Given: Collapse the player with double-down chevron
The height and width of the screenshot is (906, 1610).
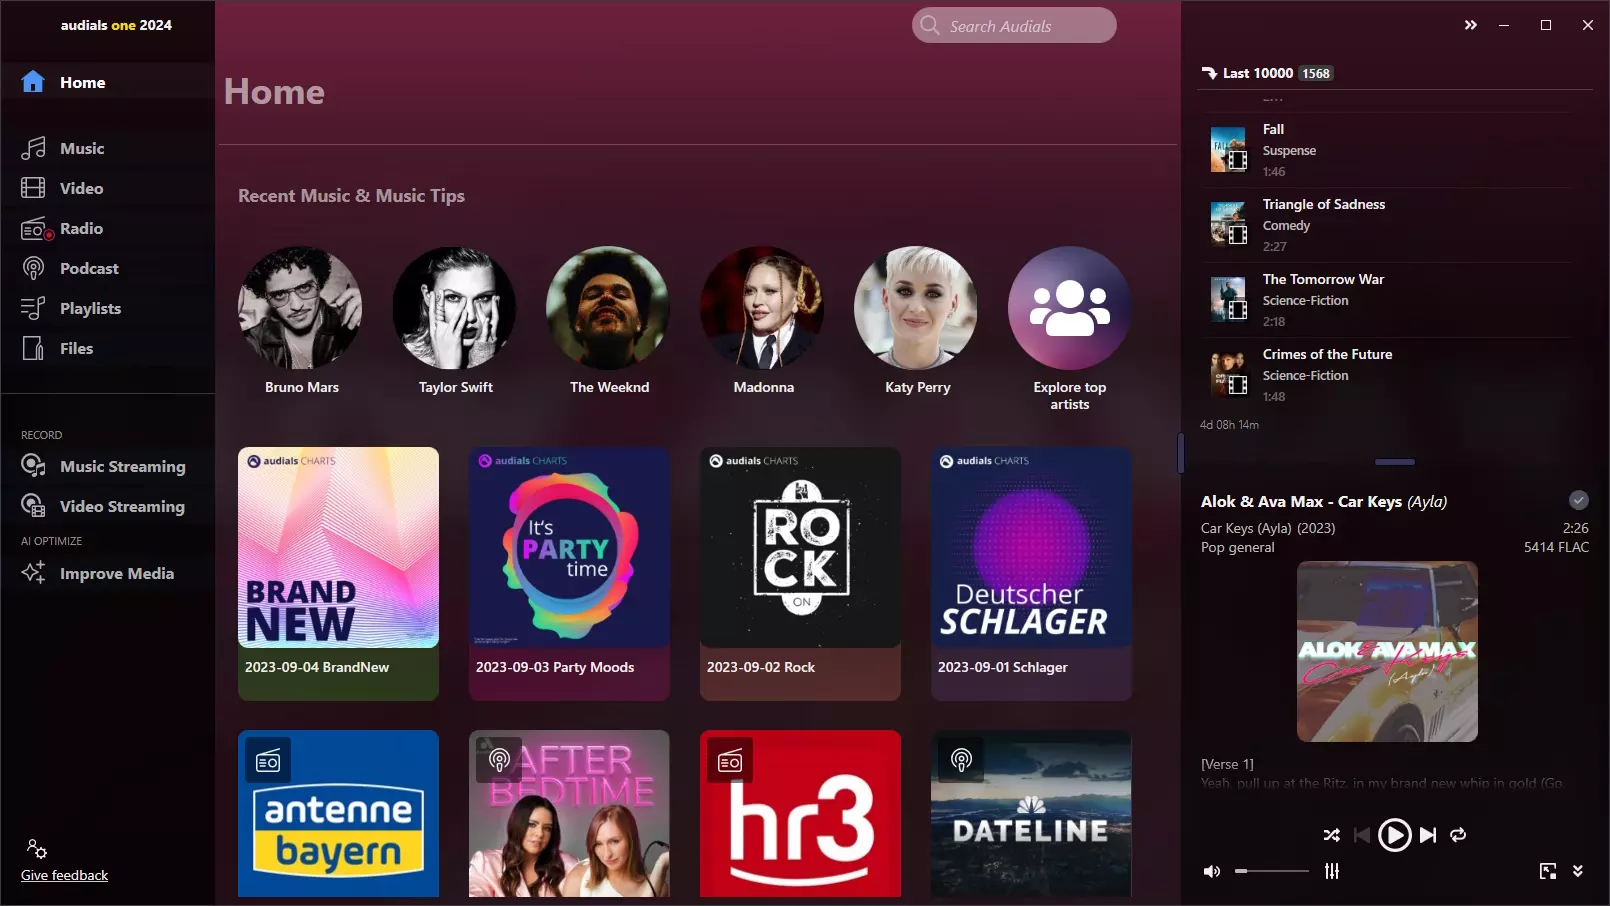Looking at the screenshot, I should [1578, 871].
